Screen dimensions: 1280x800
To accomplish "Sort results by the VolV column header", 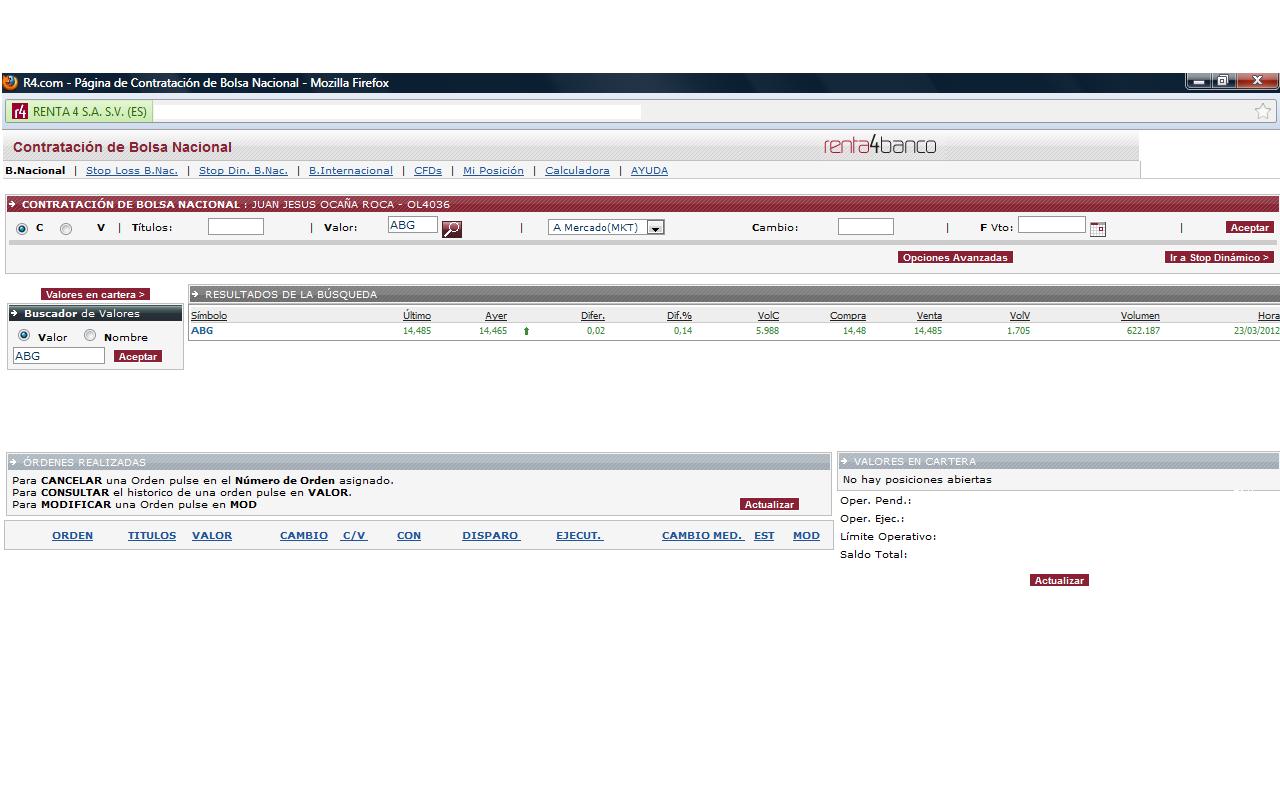I will click(x=1020, y=316).
